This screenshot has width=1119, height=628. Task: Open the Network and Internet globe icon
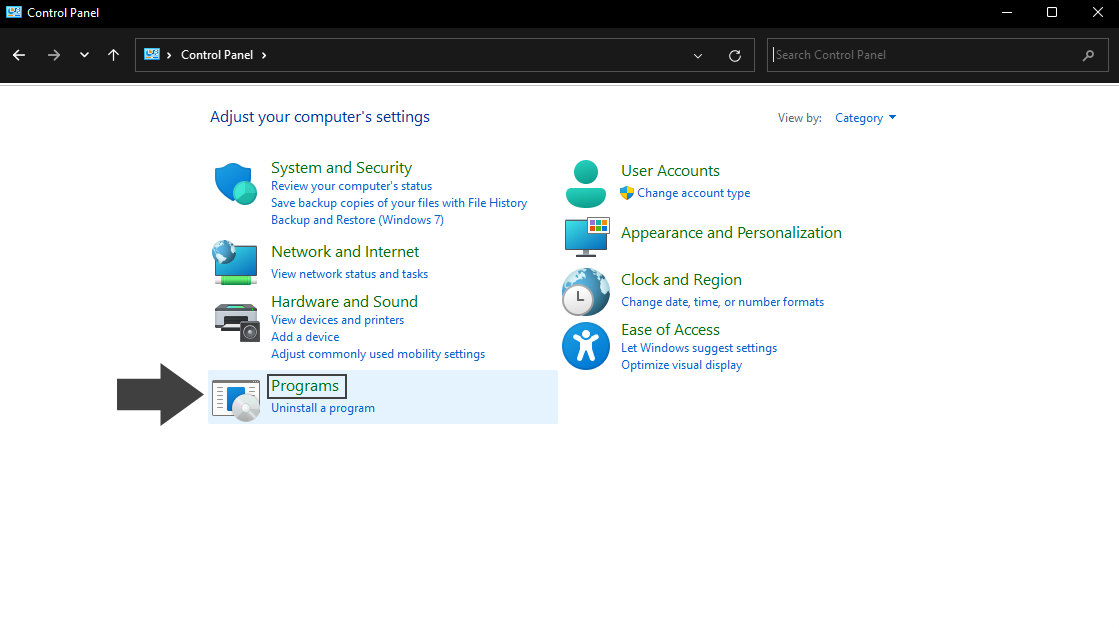[235, 263]
